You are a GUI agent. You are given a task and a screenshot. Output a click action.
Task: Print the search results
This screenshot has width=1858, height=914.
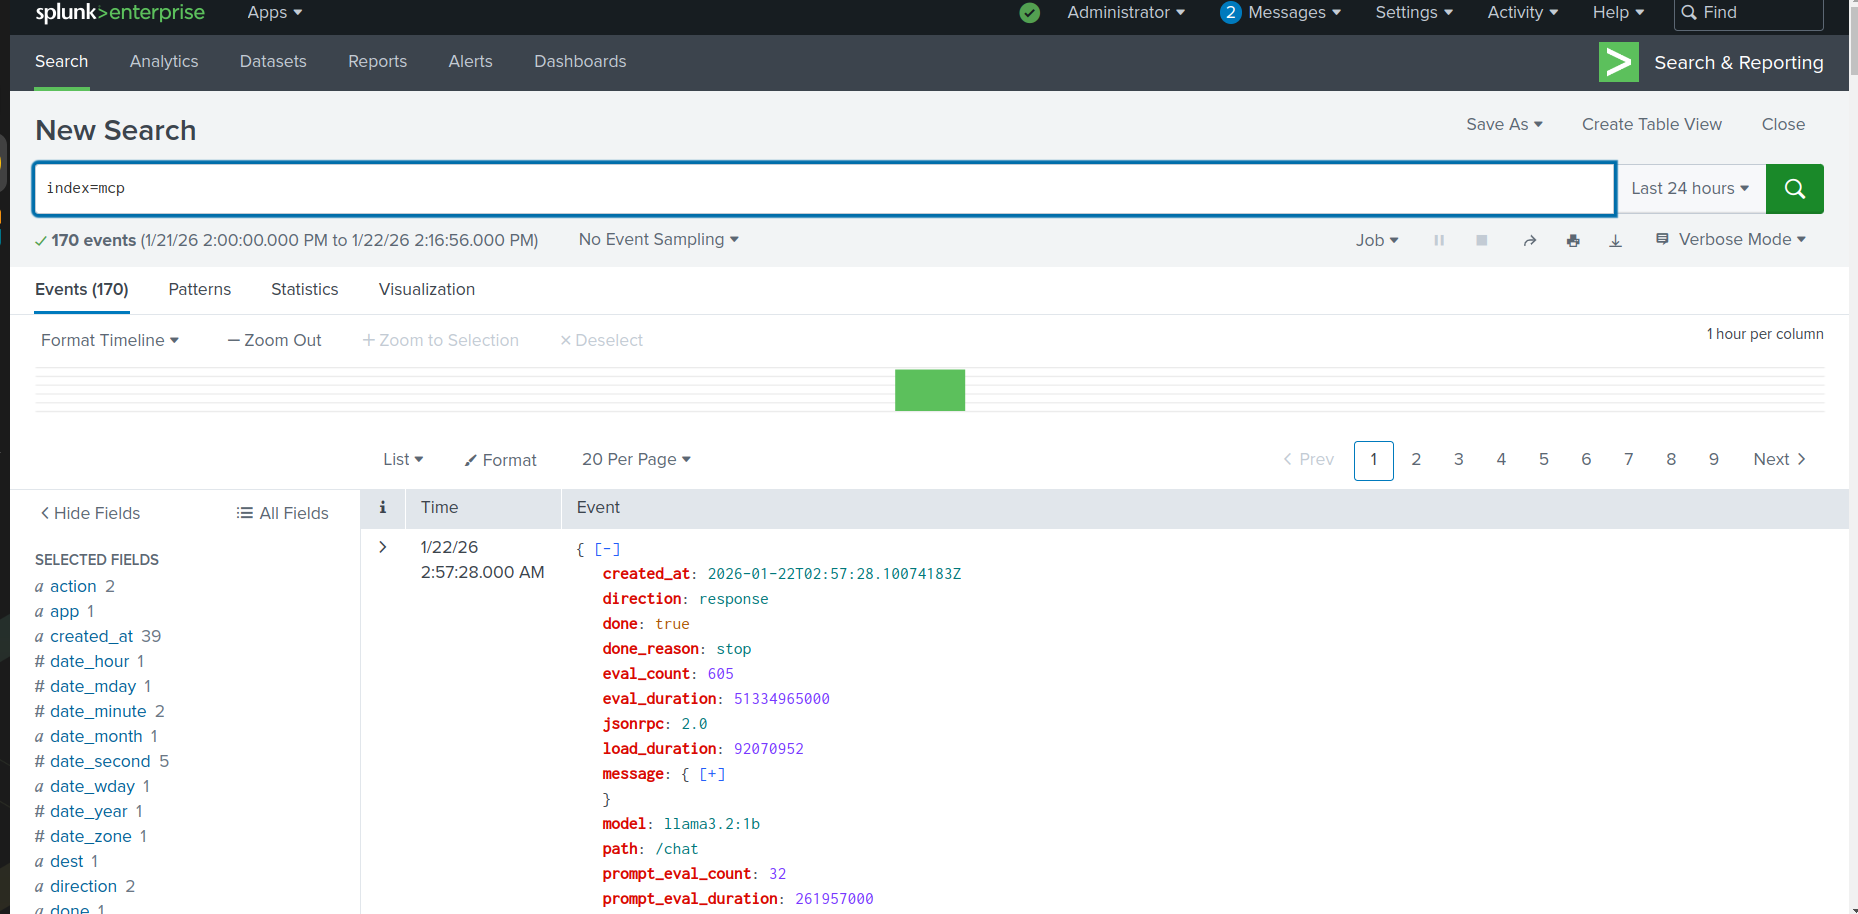pyautogui.click(x=1573, y=240)
